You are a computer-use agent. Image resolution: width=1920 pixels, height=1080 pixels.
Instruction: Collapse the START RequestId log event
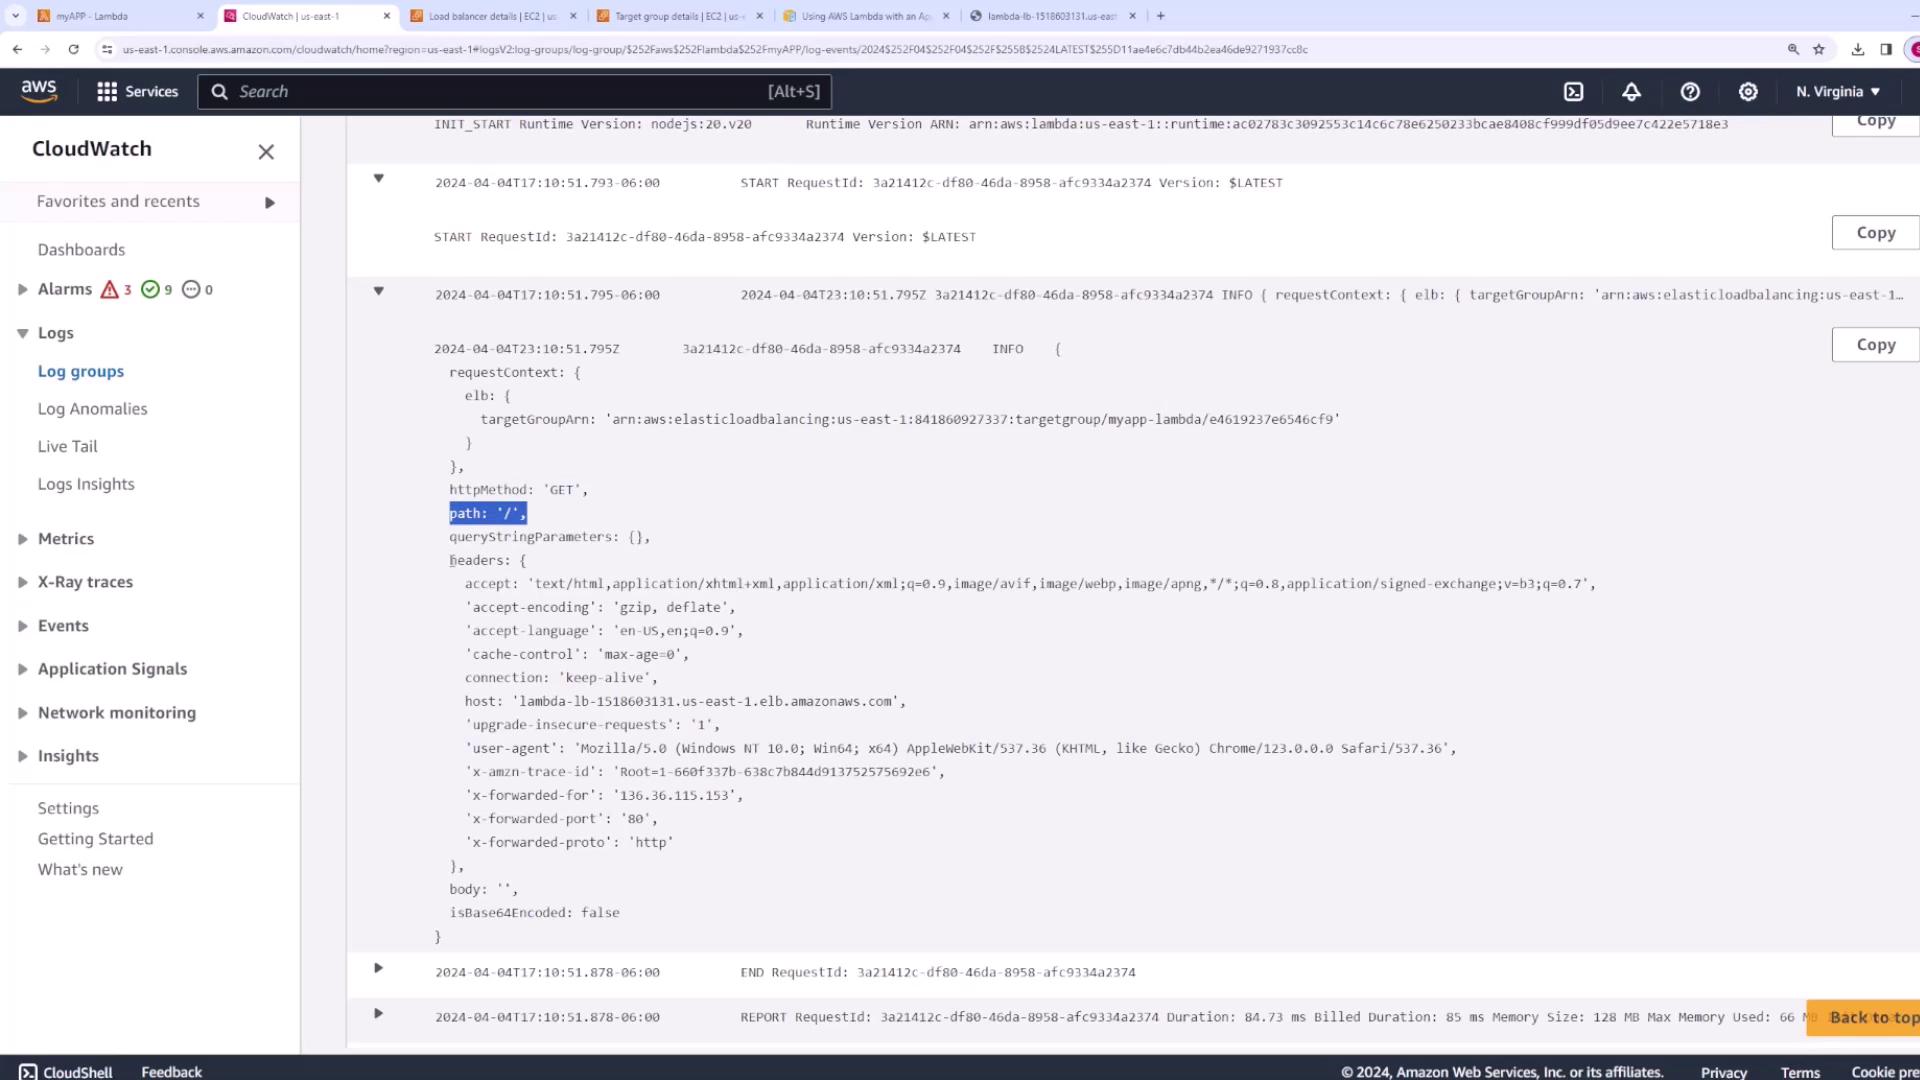378,178
